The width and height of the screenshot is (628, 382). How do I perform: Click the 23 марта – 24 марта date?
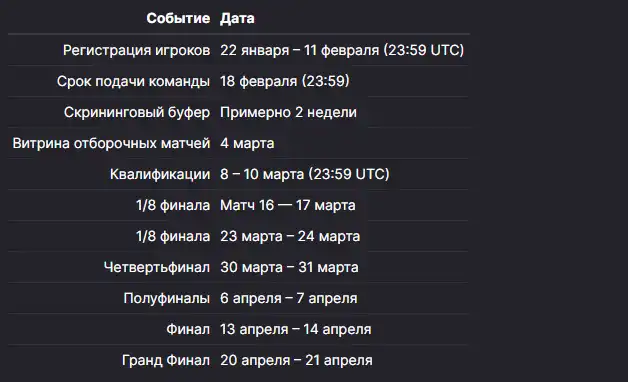pos(290,237)
